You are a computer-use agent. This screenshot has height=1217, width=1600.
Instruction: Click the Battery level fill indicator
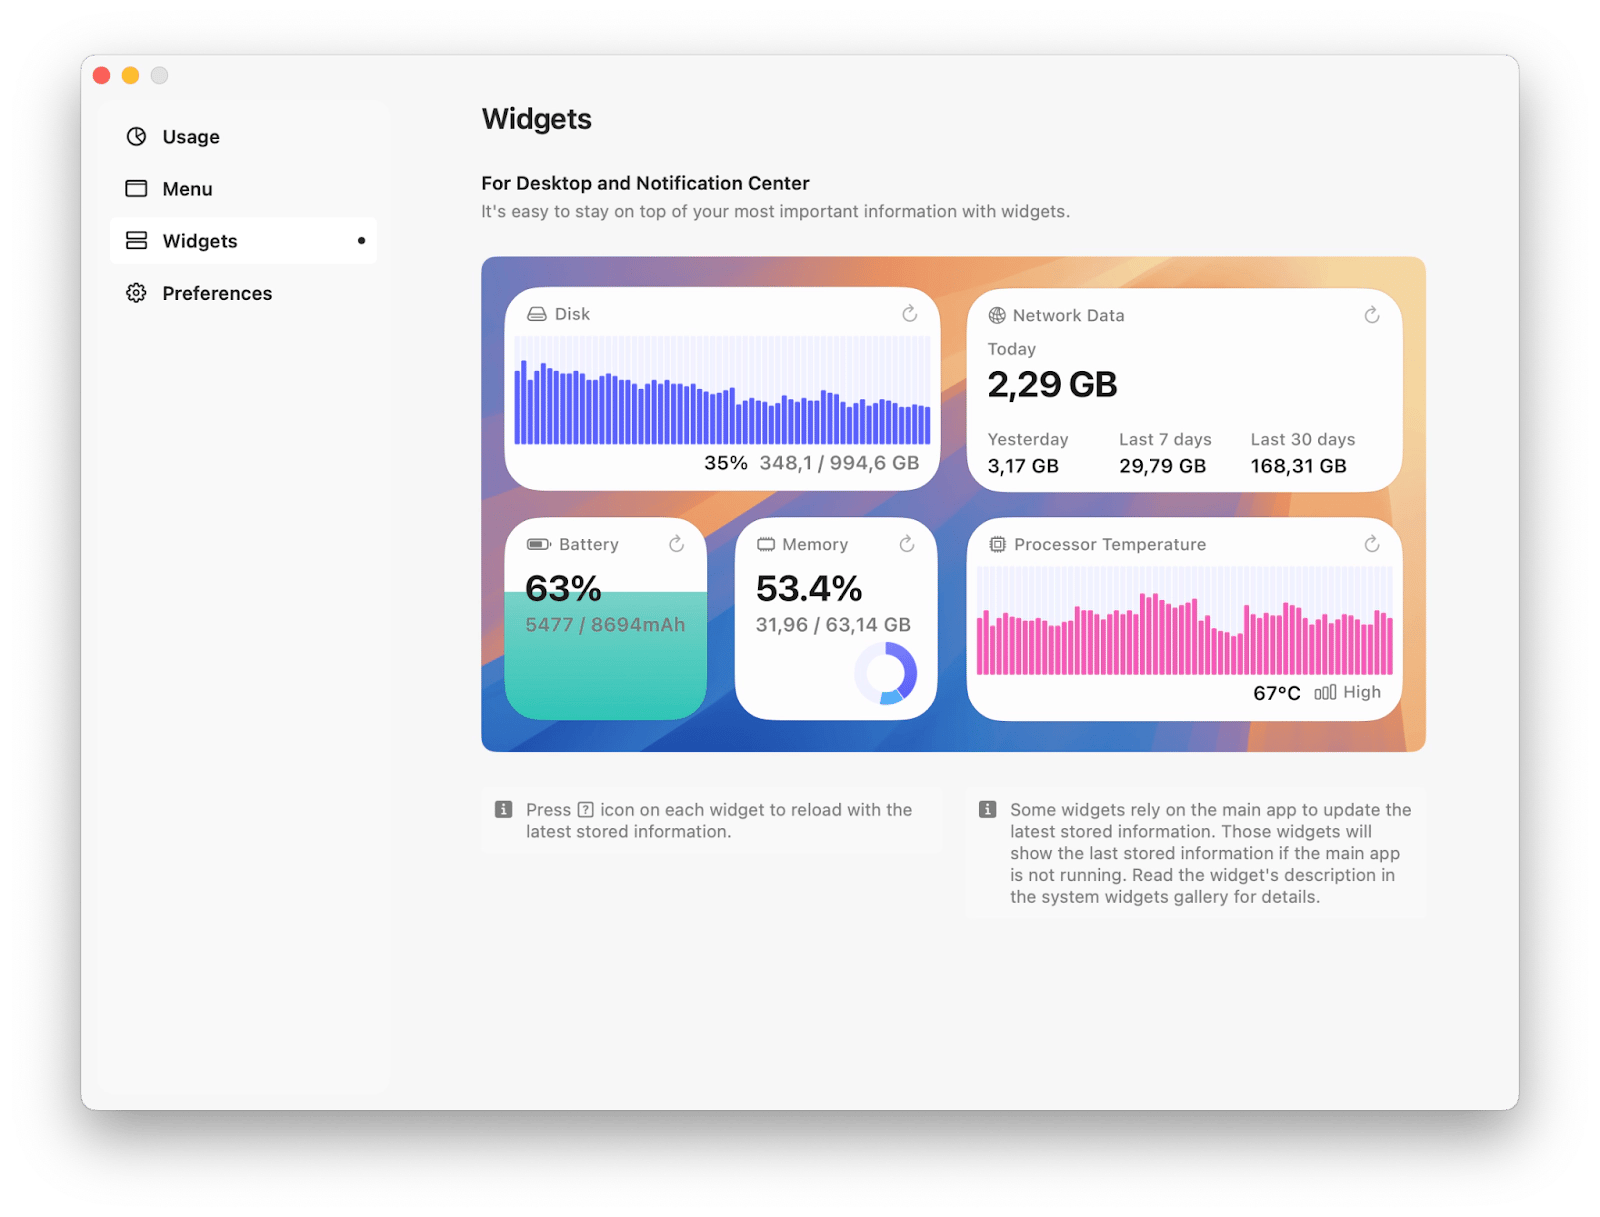tap(606, 655)
